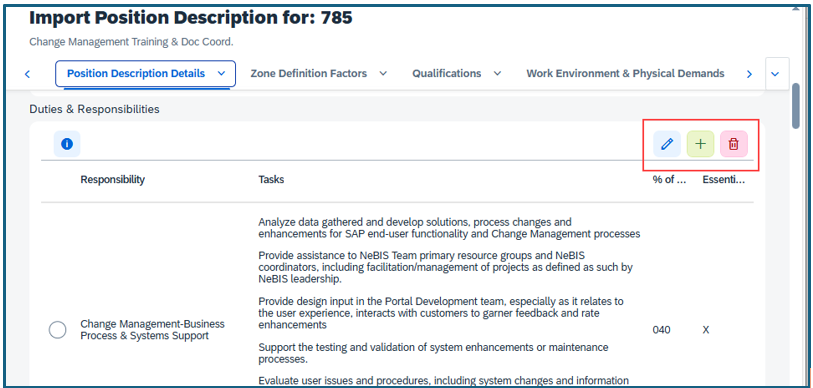The image size is (813, 388).
Task: Click the 'Evaluate user issues and procedures' task
Action: [443, 381]
